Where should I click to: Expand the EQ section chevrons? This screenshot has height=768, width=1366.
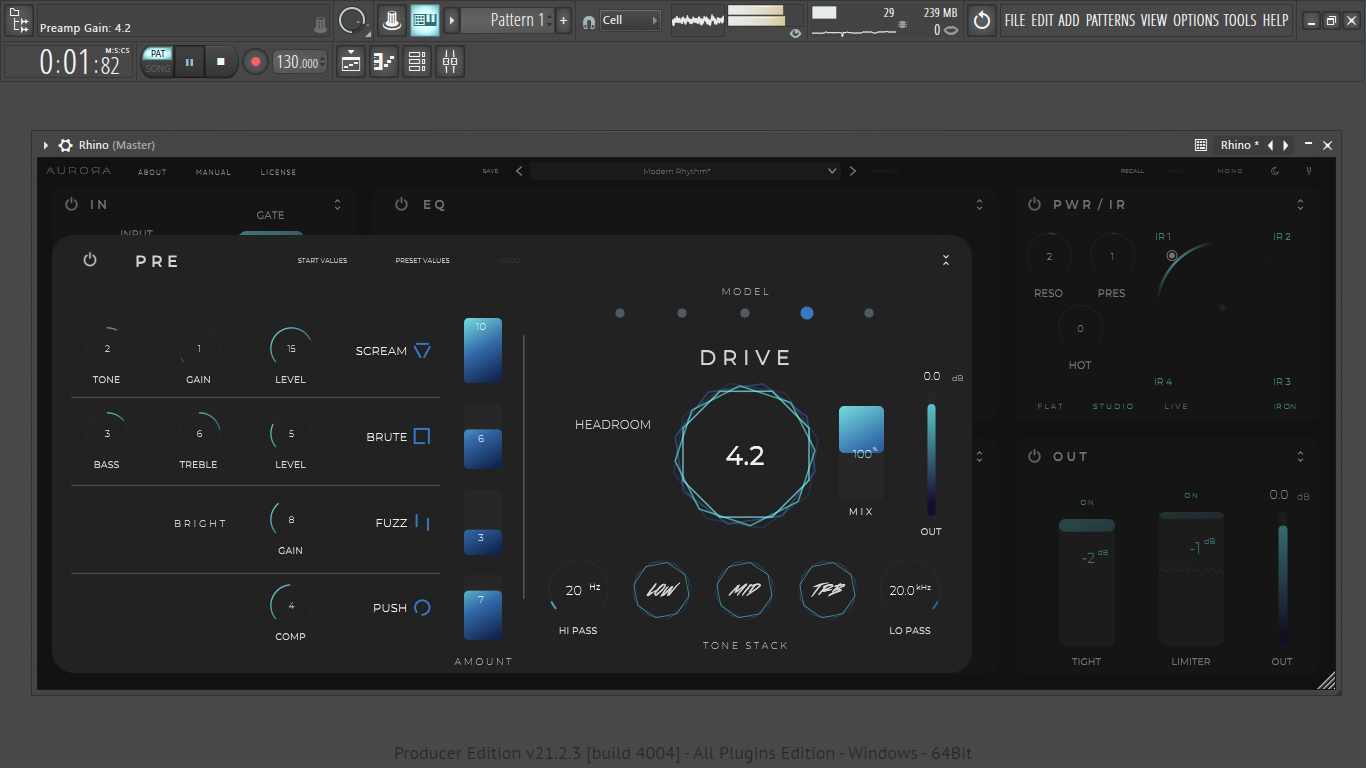(x=979, y=204)
